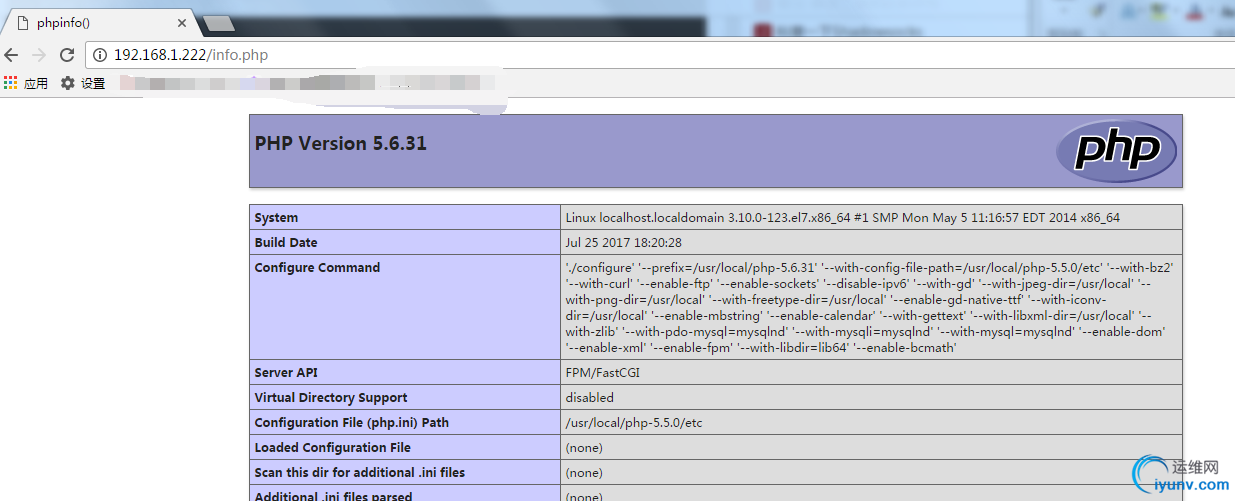Click the browser back arrow

pyautogui.click(x=11, y=55)
